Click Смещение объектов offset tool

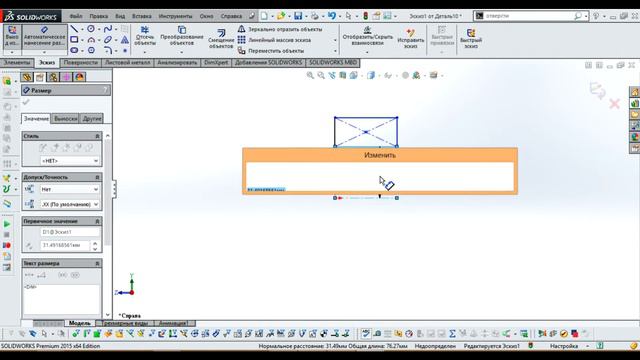(x=221, y=38)
